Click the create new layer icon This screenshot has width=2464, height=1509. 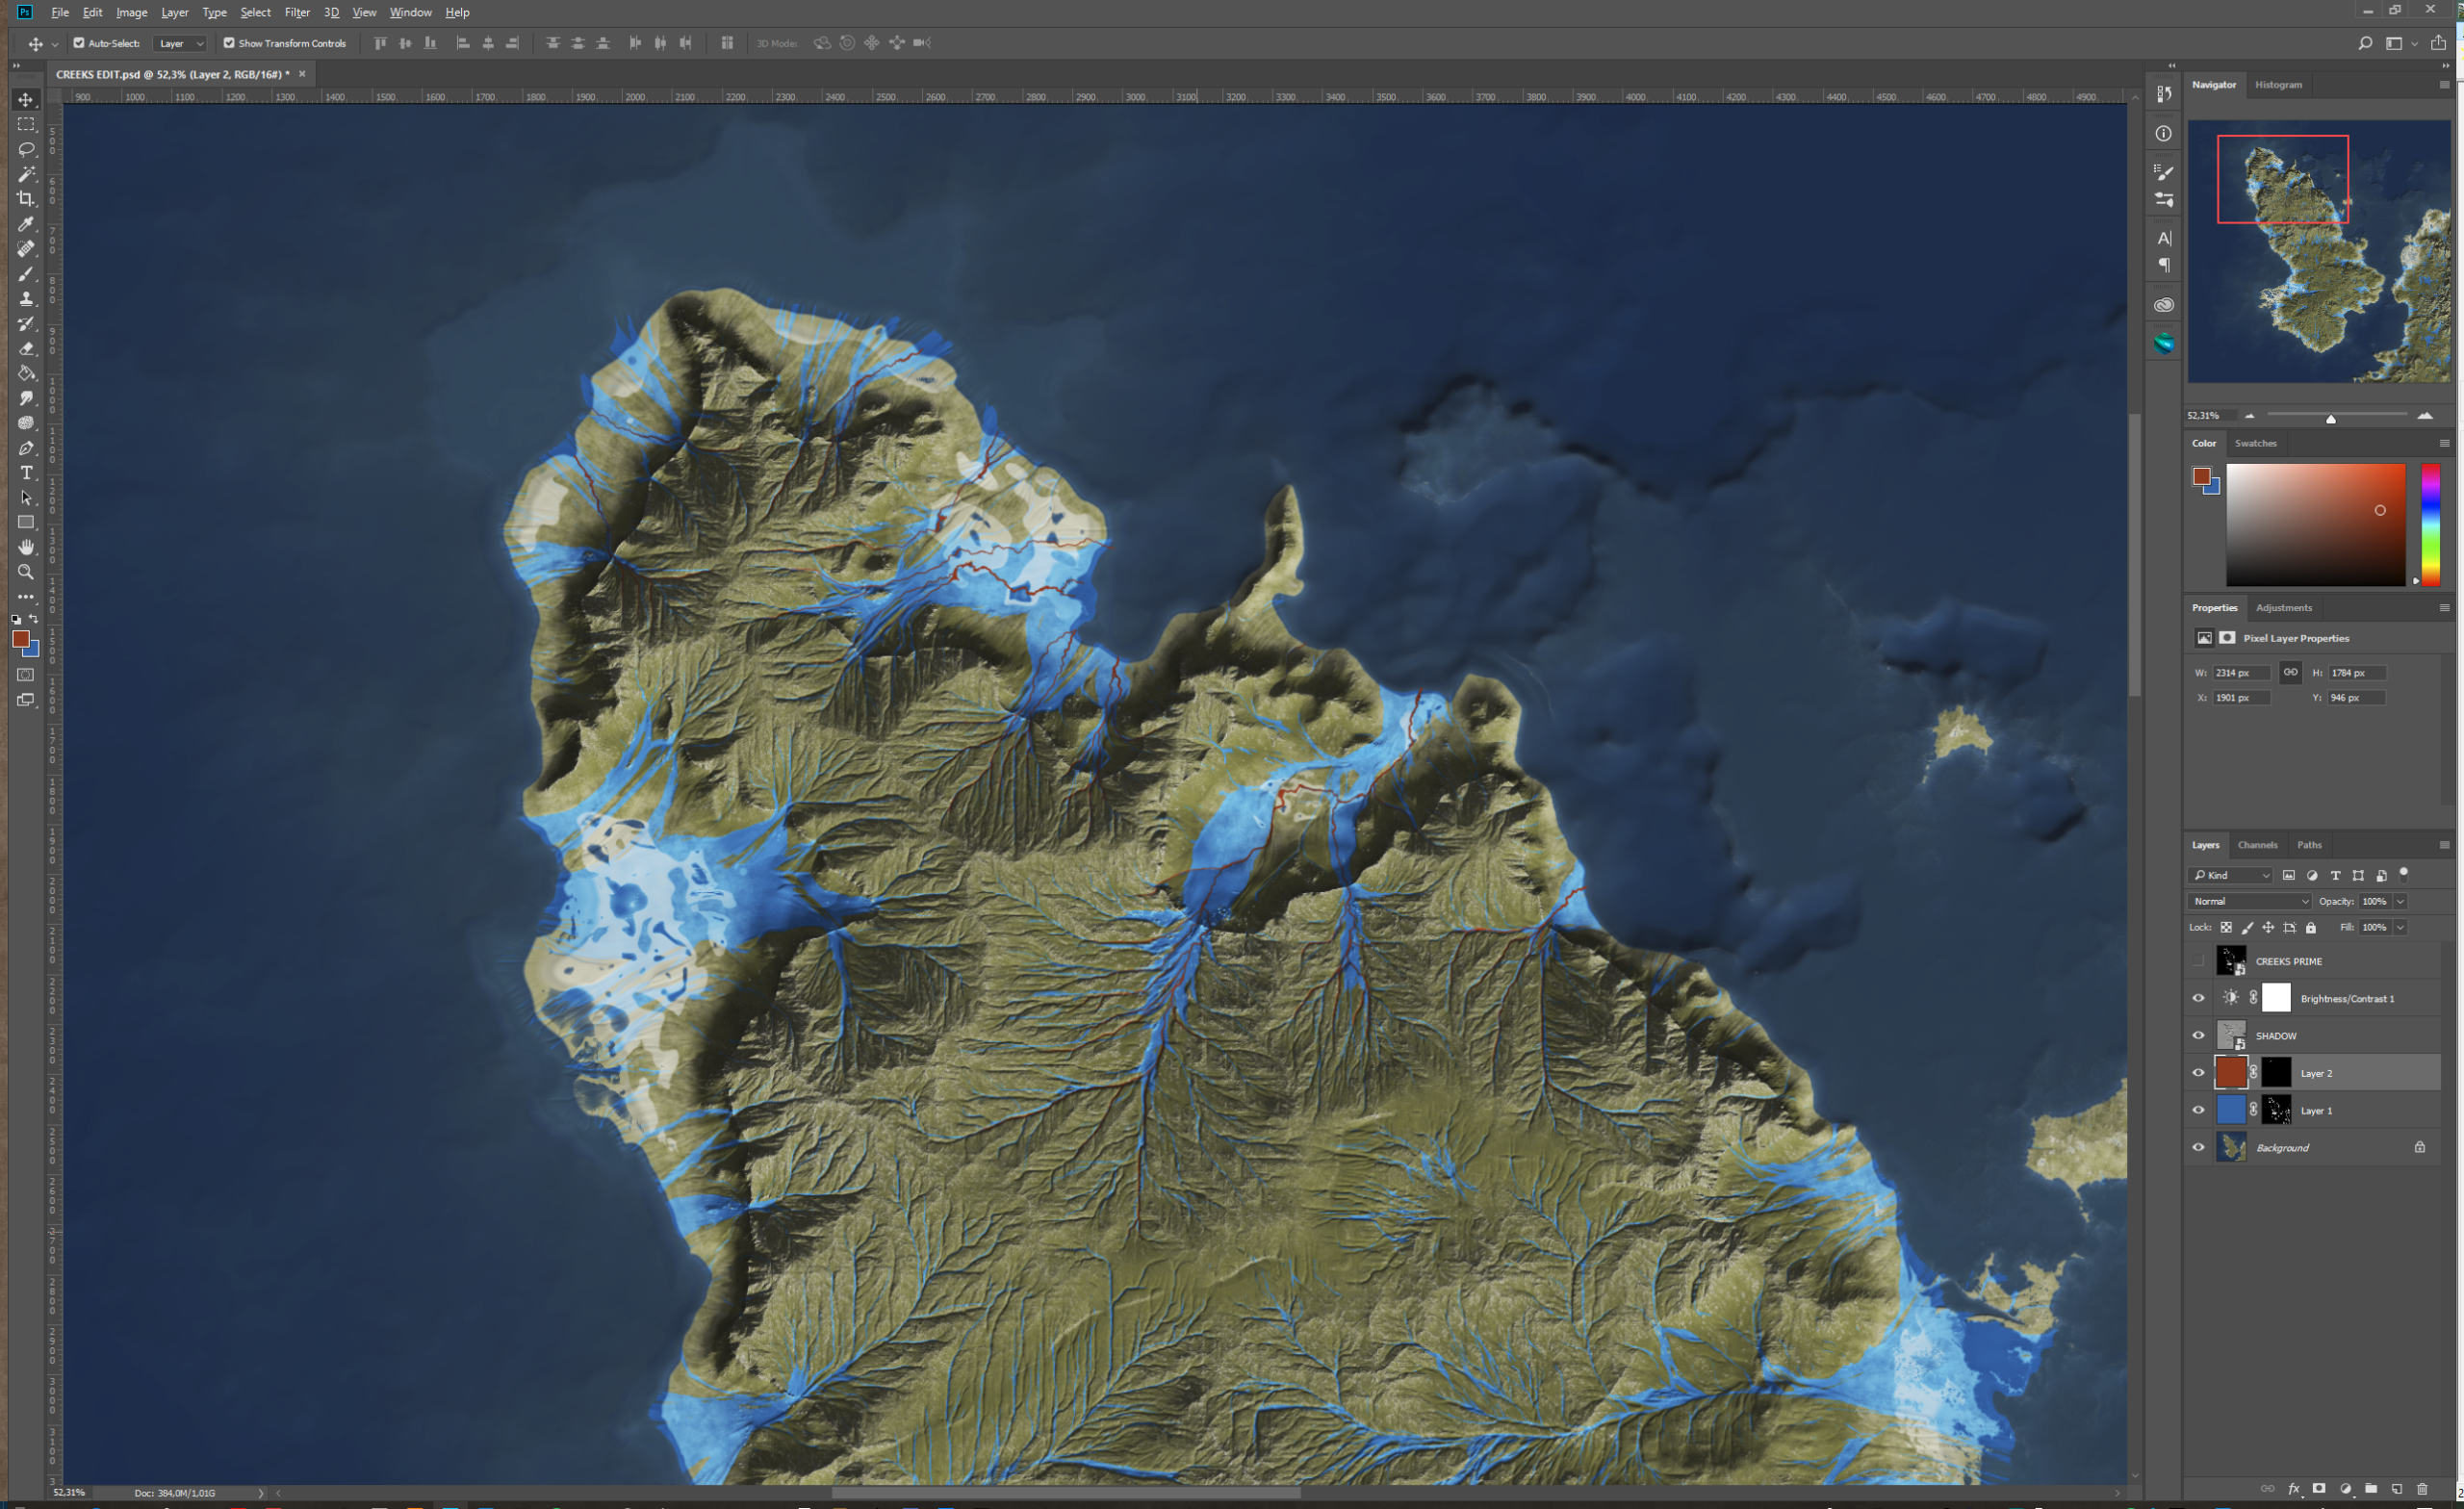tap(2396, 1489)
